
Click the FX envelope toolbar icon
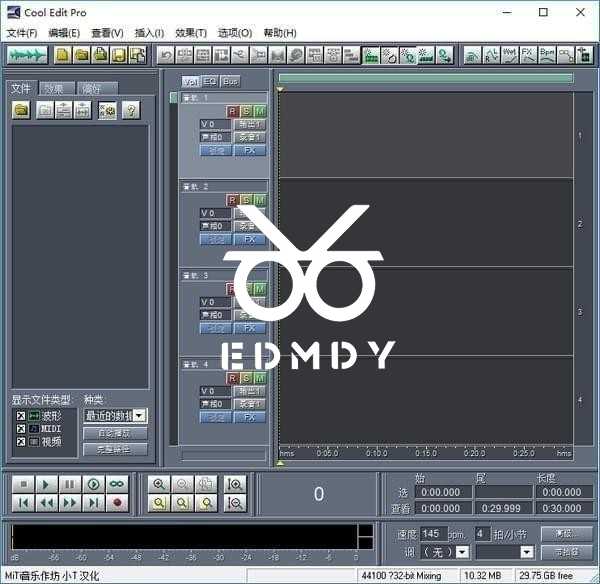click(528, 55)
